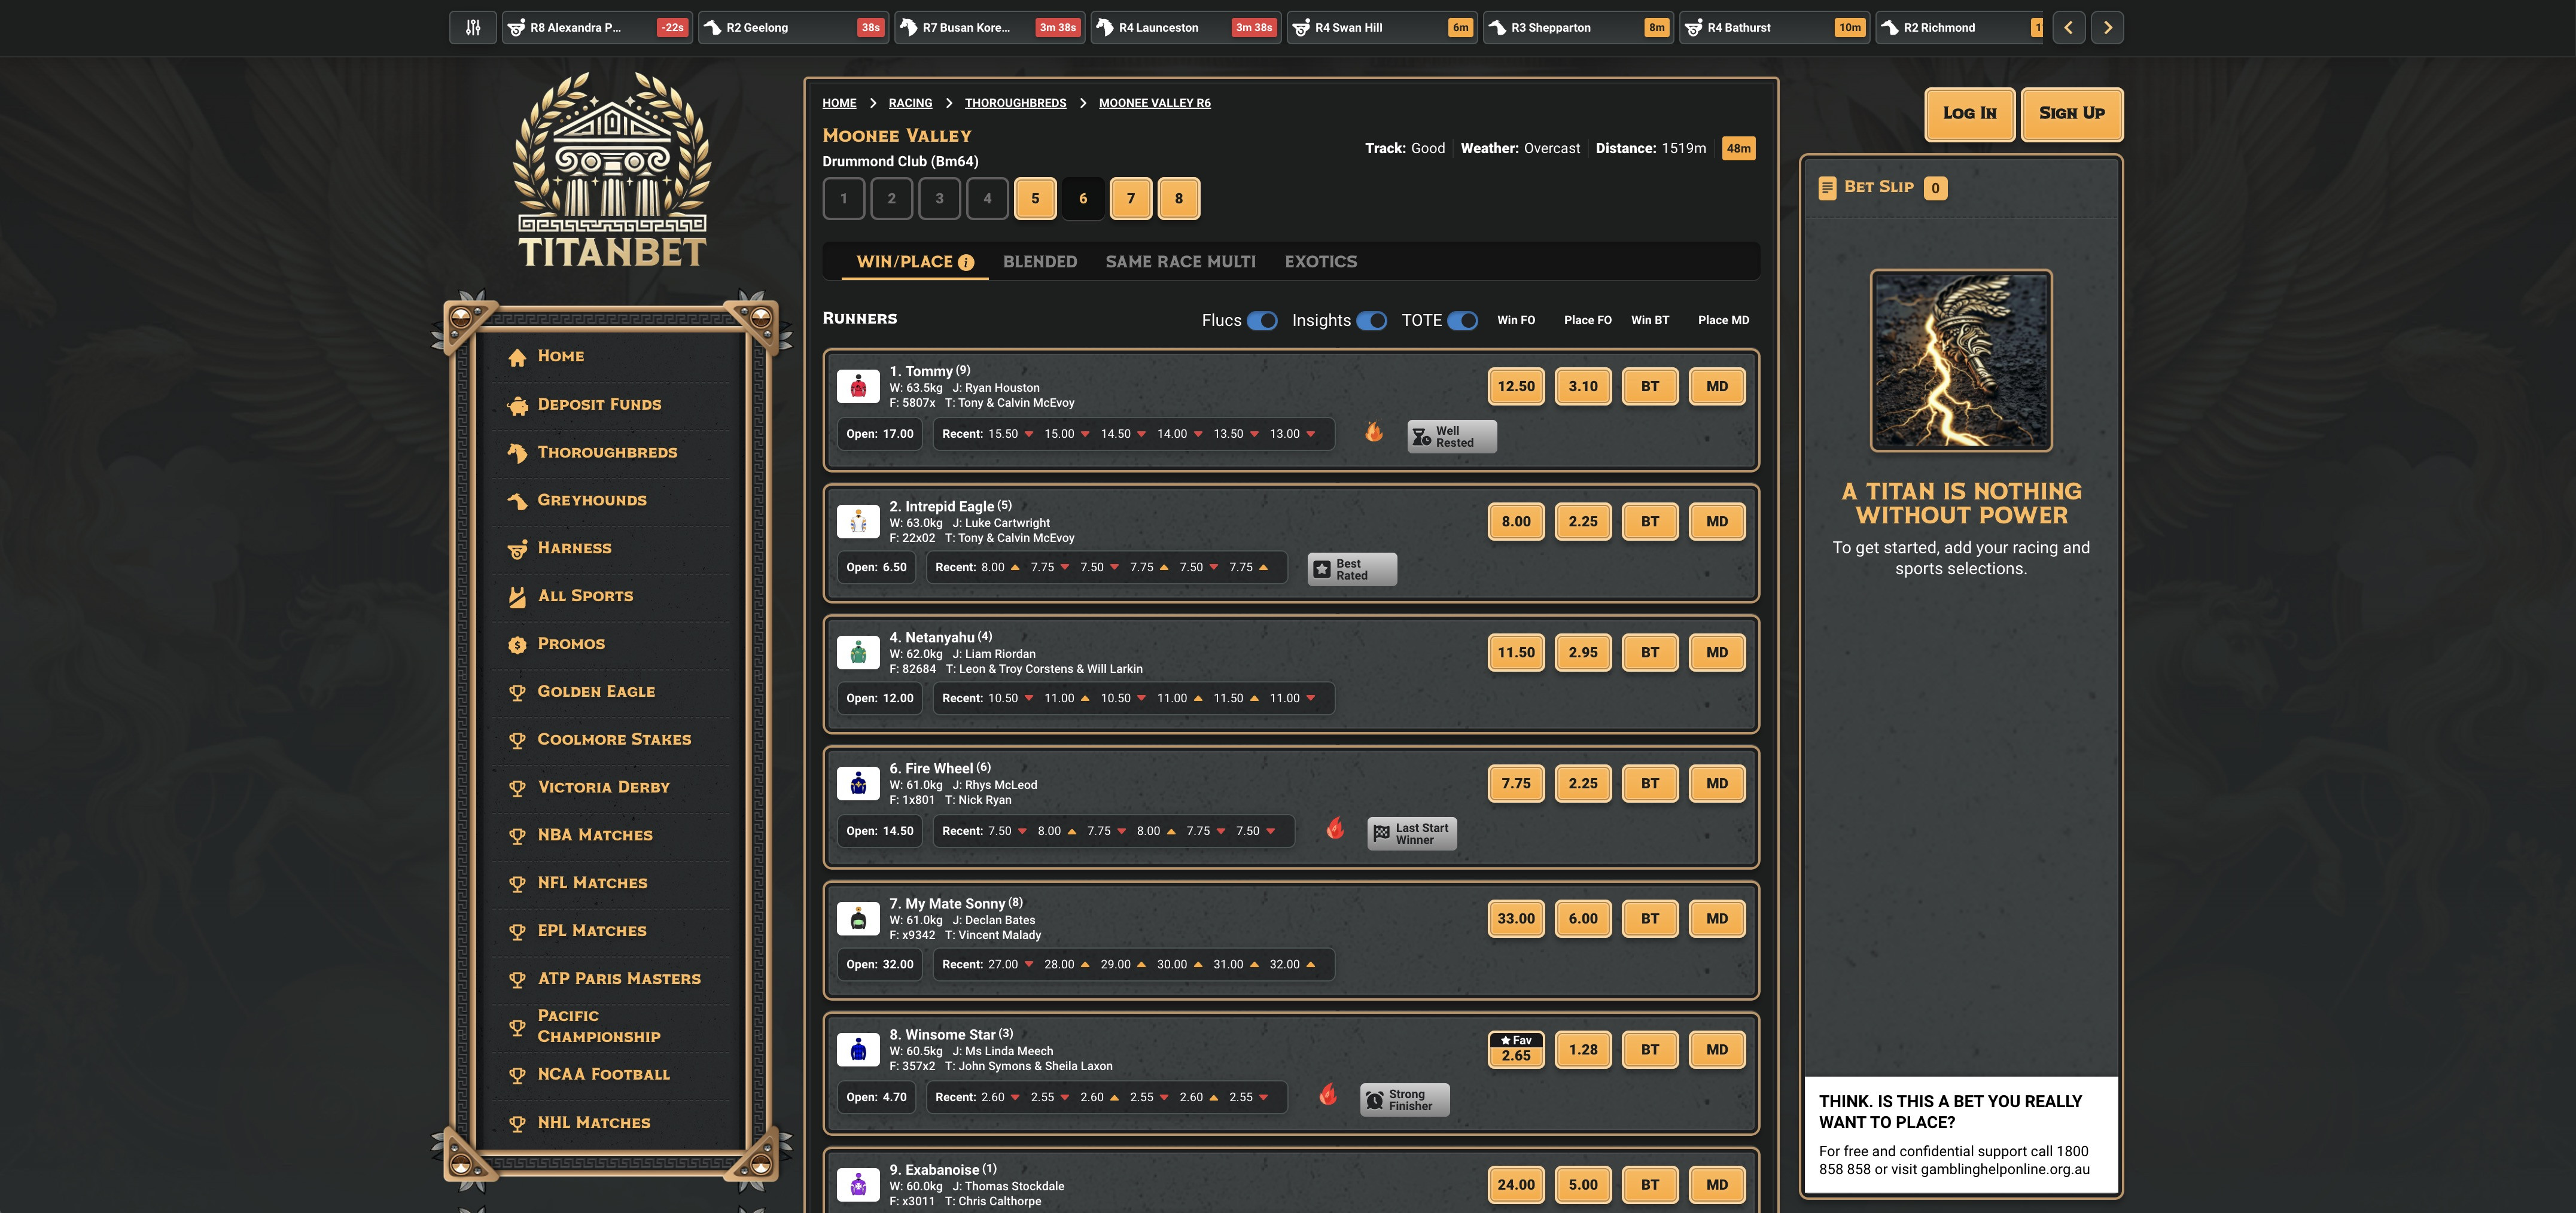Click the Sign Up button

2071,114
